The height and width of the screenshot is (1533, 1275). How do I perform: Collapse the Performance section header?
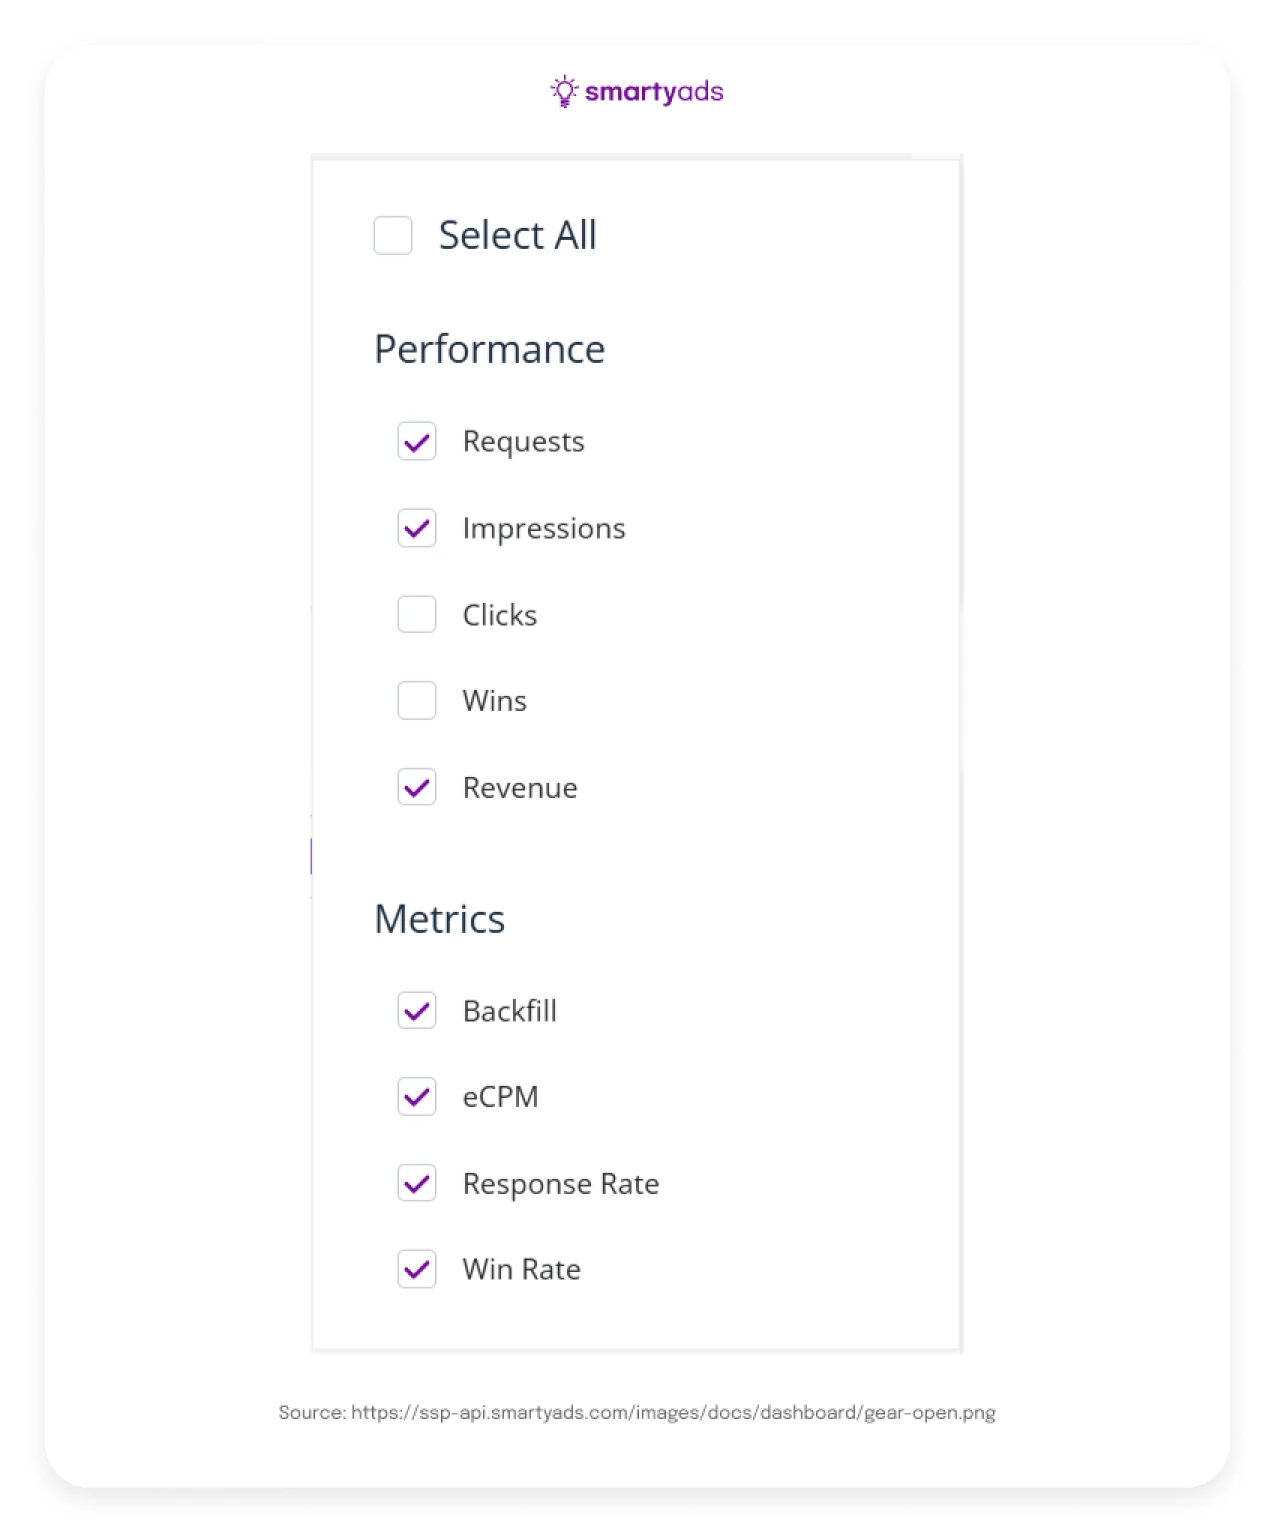tap(490, 349)
